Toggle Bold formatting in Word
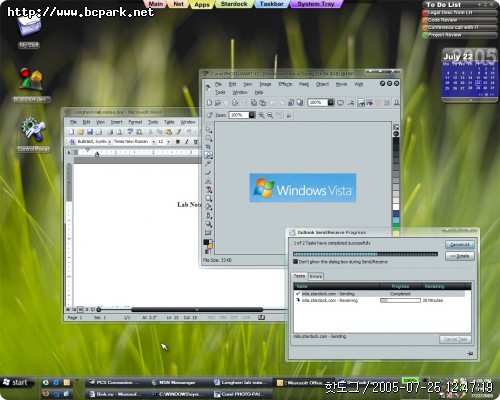This screenshot has width=500, height=400. [x=178, y=142]
